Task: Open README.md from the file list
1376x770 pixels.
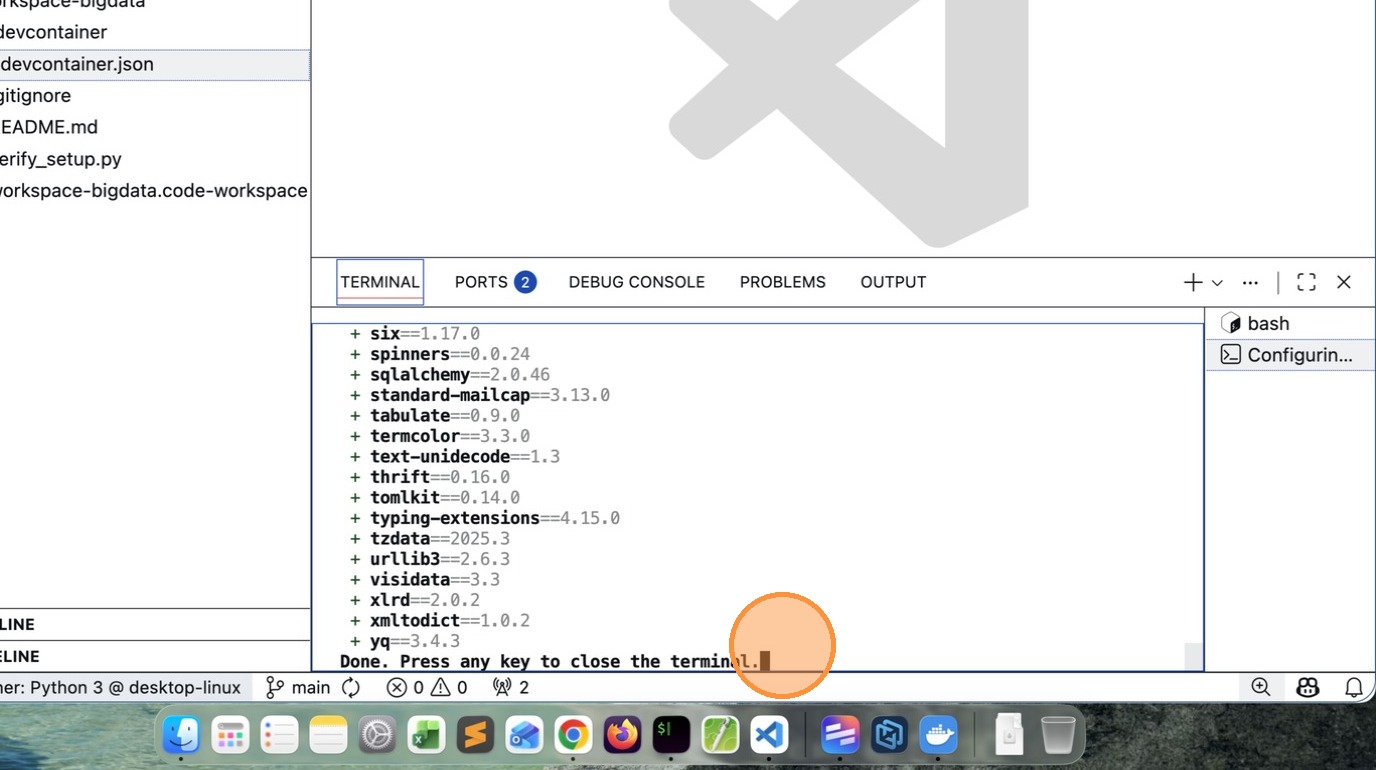Action: pos(155,127)
